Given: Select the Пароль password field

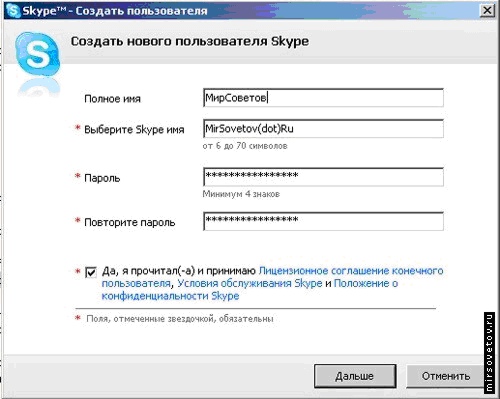Looking at the screenshot, I should coord(323,177).
